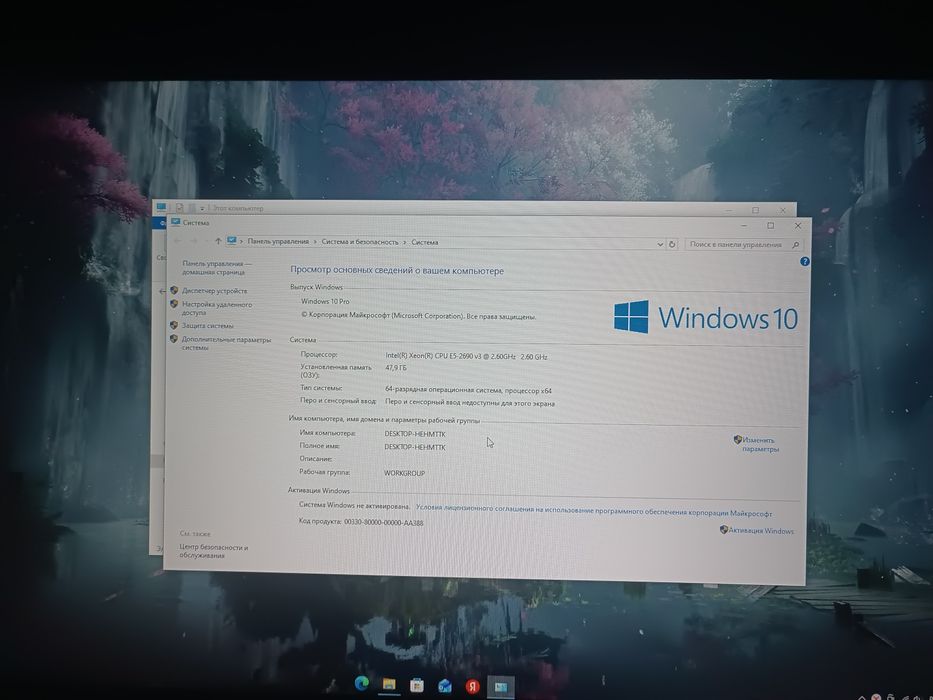The image size is (933, 700).
Task: Click the search magnifier icon in control panel
Action: (x=796, y=245)
